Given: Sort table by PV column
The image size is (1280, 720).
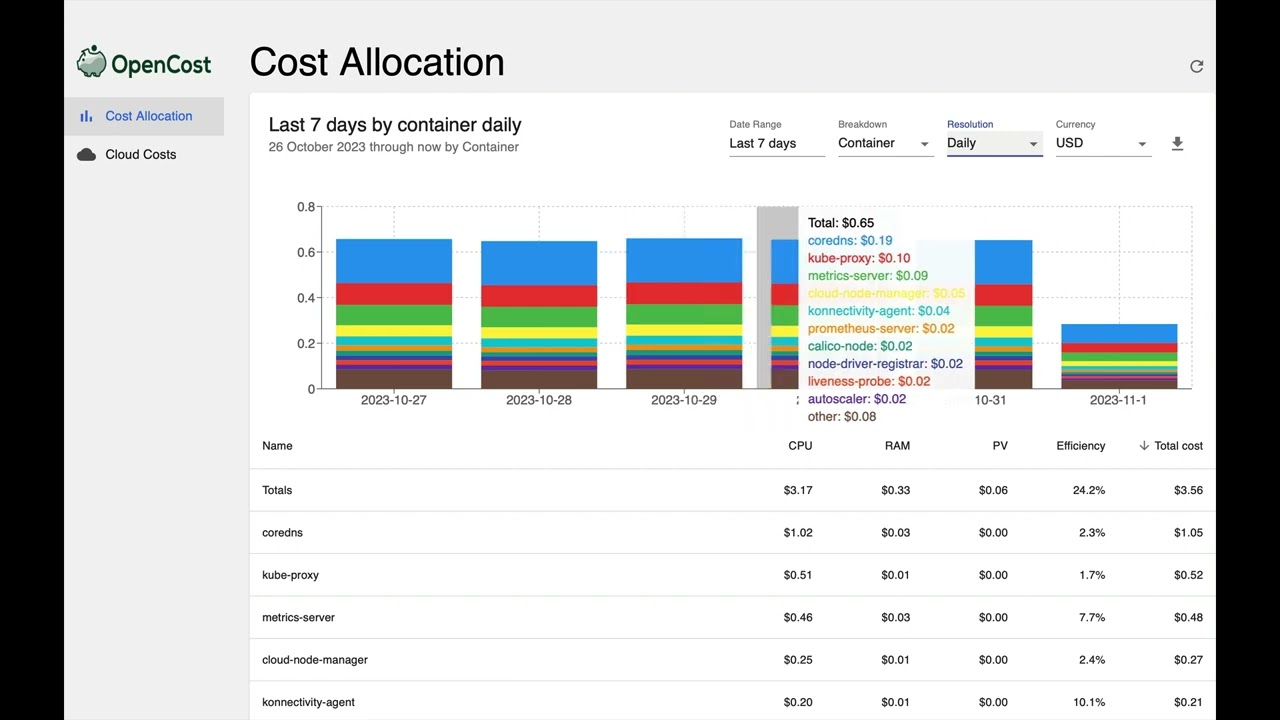Looking at the screenshot, I should [1000, 446].
